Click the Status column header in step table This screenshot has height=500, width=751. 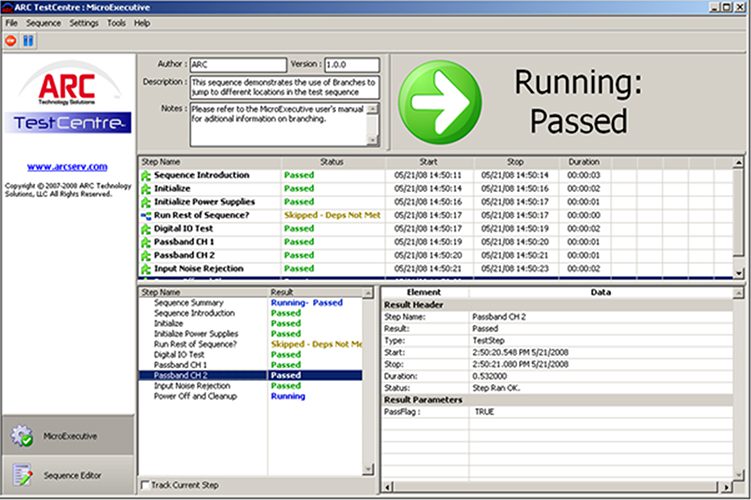[332, 162]
